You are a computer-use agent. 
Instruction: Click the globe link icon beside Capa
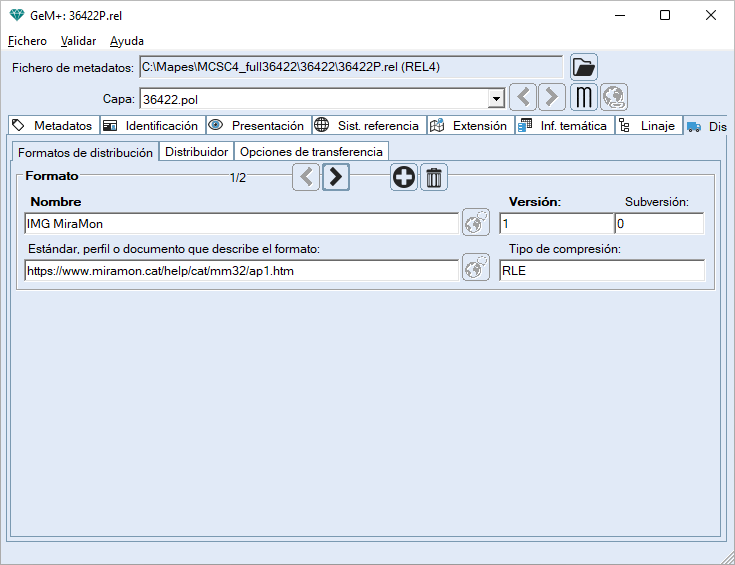(613, 97)
